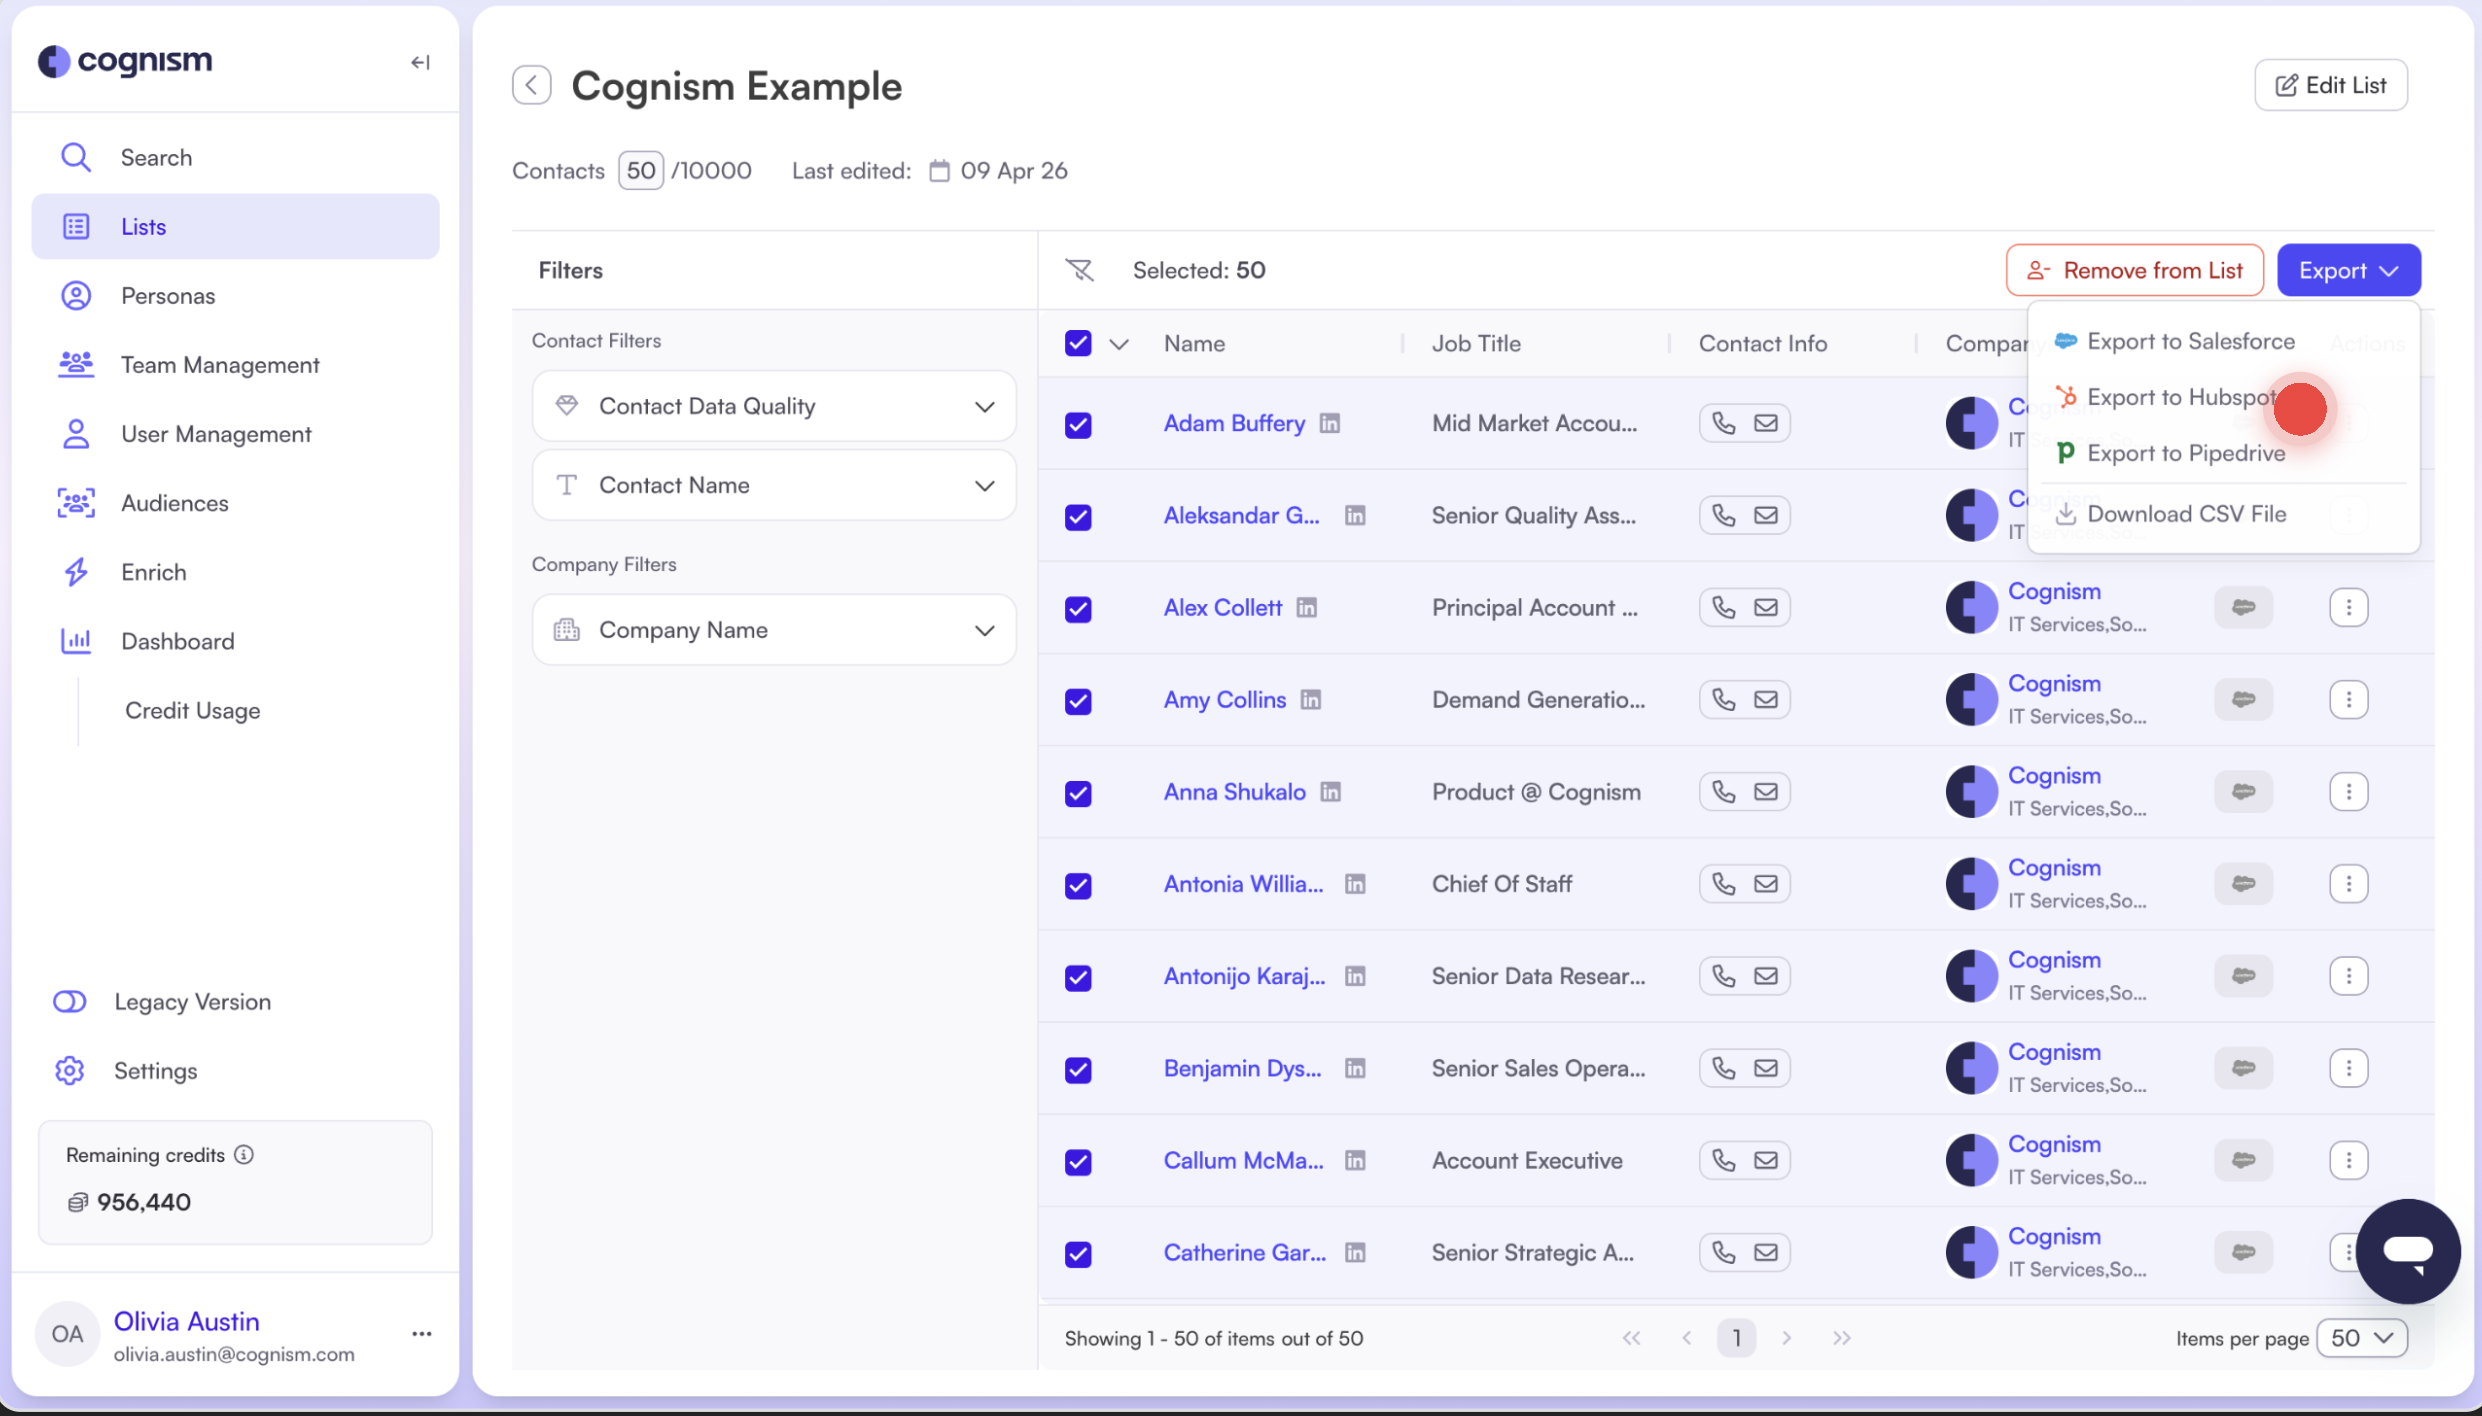Collapse the sidebar with the arrow icon

[x=420, y=62]
